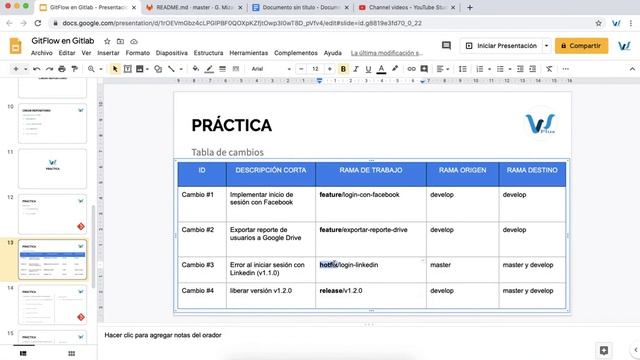Viewport: 640px width, 360px height.
Task: Open the border weight option
Action: 222,69
